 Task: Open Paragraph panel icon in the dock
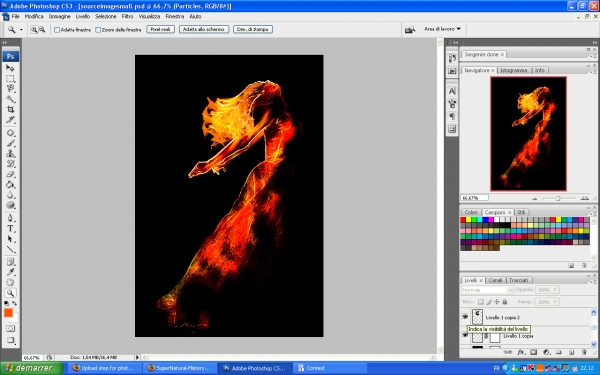click(x=452, y=116)
